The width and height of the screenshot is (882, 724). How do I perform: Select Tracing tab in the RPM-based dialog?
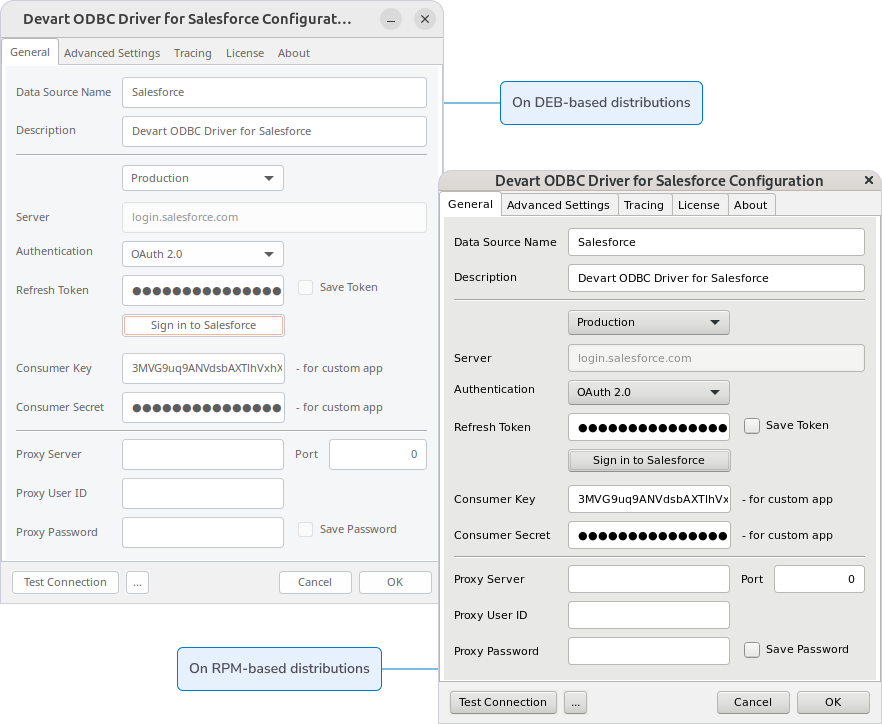tap(643, 205)
